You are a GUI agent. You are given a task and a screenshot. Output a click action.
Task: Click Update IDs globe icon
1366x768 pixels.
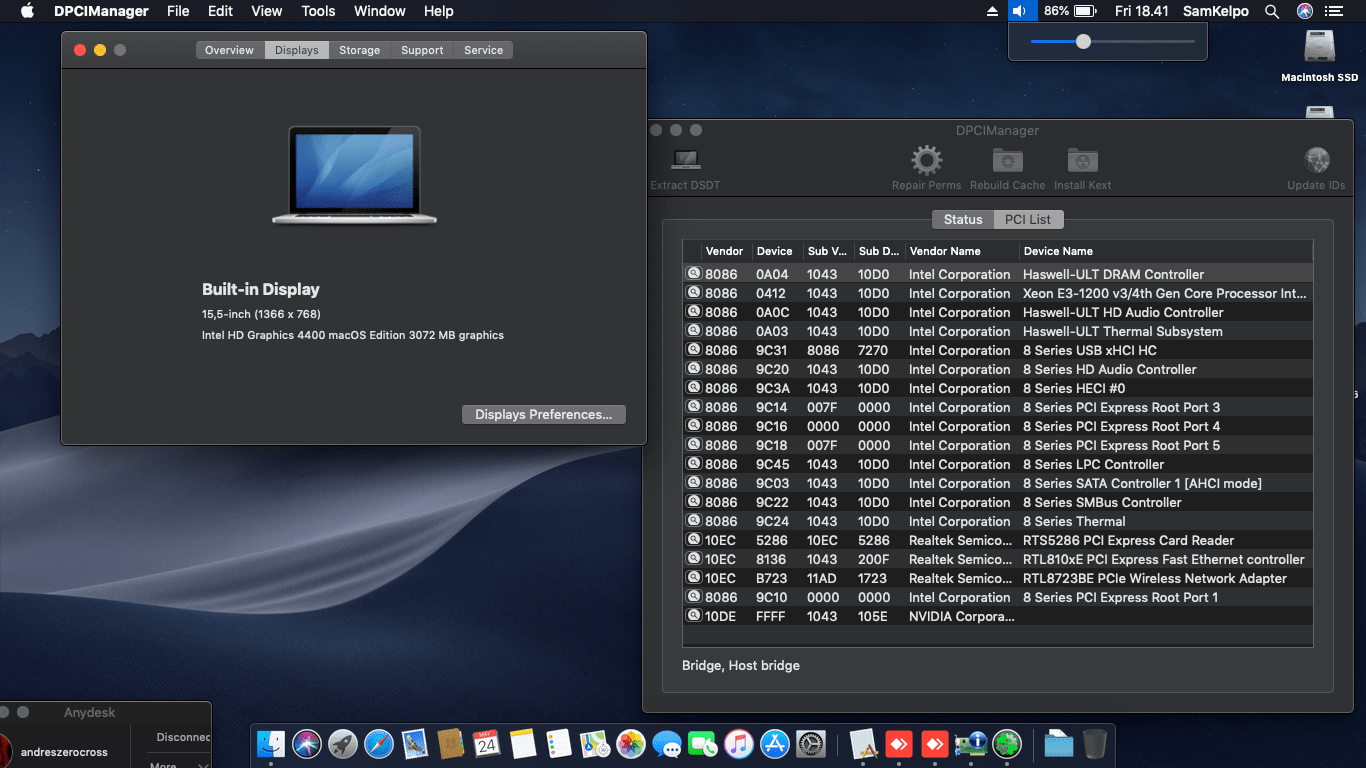1316,160
